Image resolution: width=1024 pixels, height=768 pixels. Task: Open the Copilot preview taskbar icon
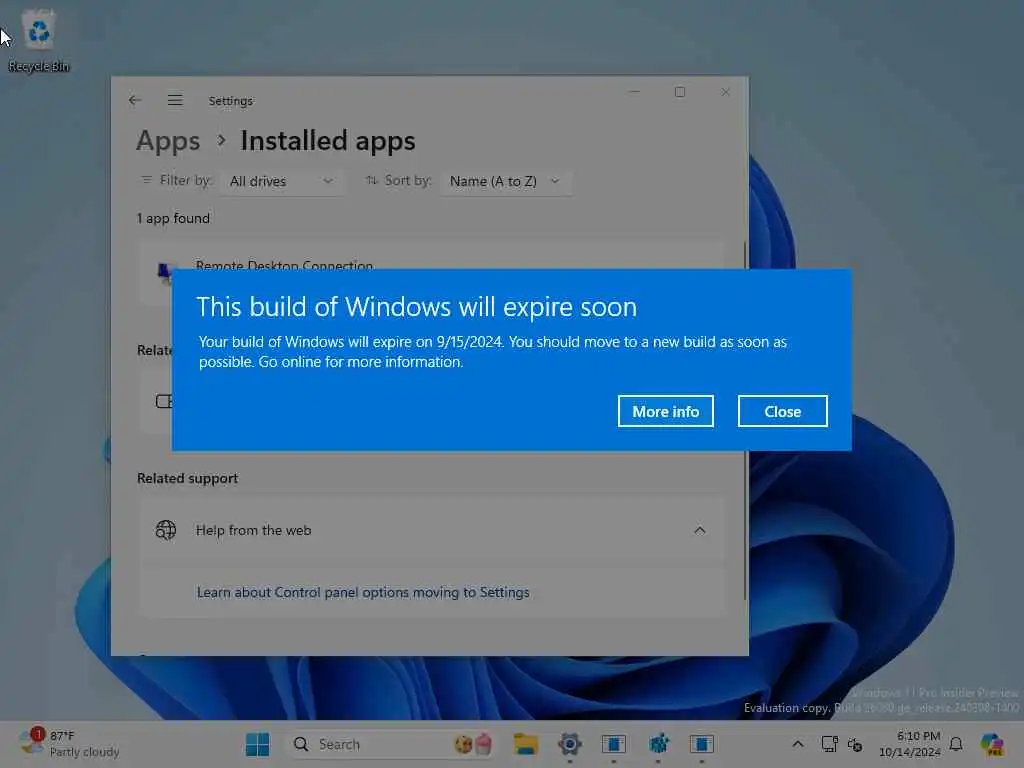coord(992,744)
